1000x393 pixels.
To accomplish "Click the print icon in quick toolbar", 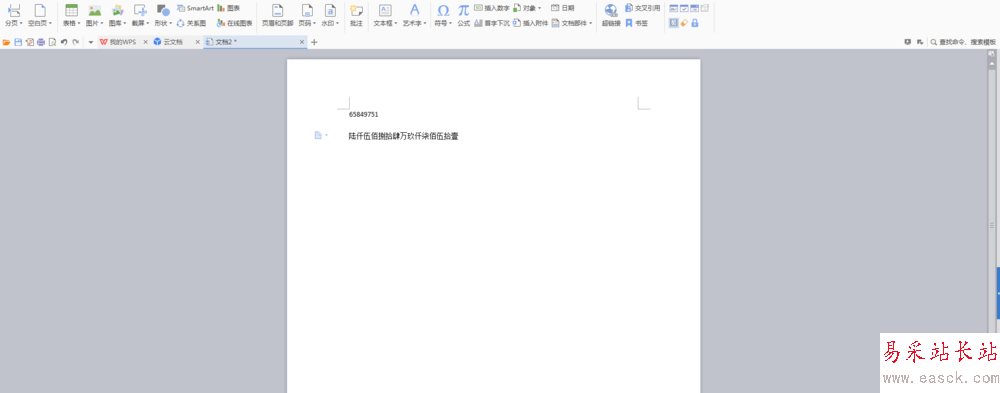I will (41, 42).
